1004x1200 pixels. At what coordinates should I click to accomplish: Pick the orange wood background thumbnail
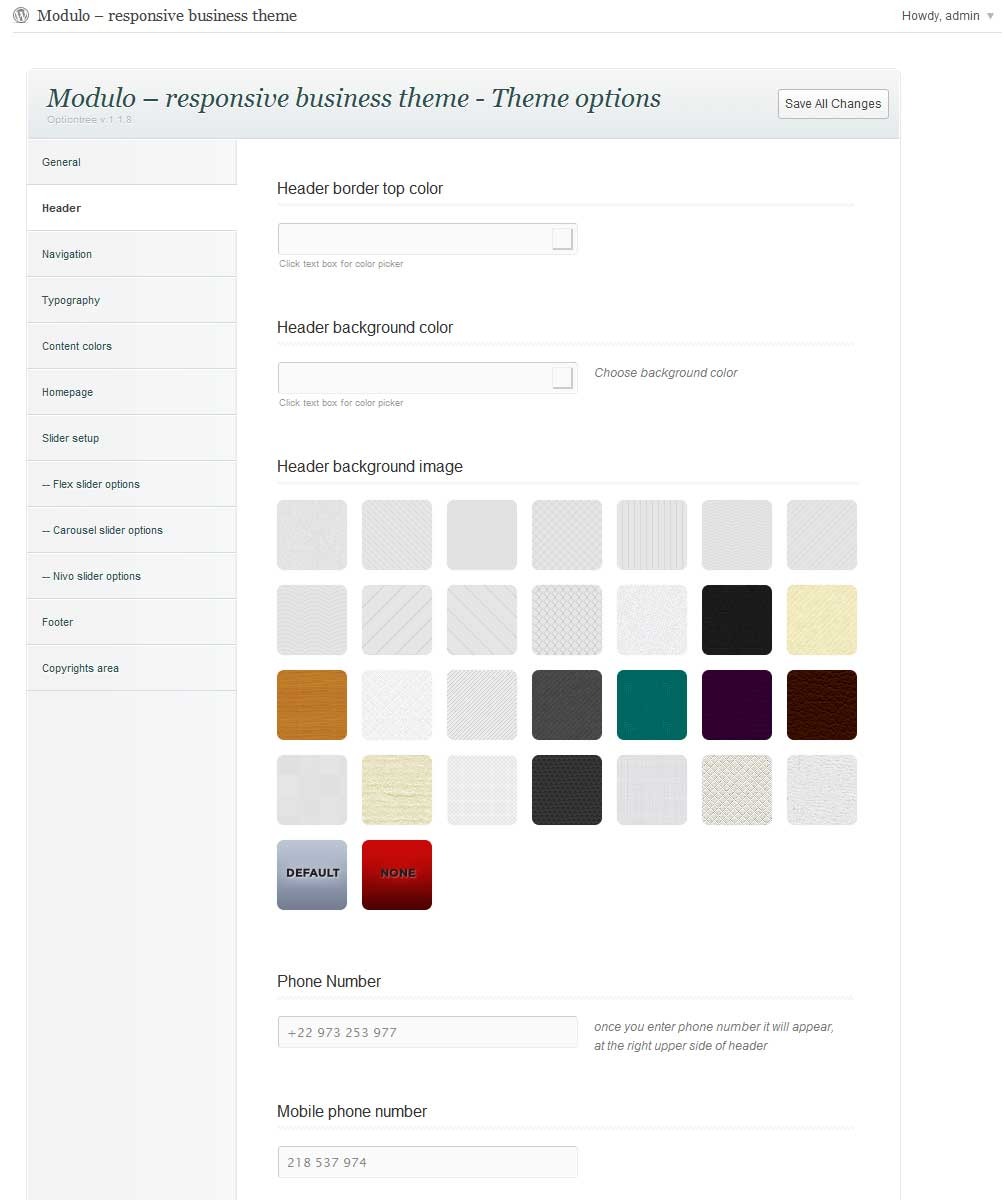[312, 705]
